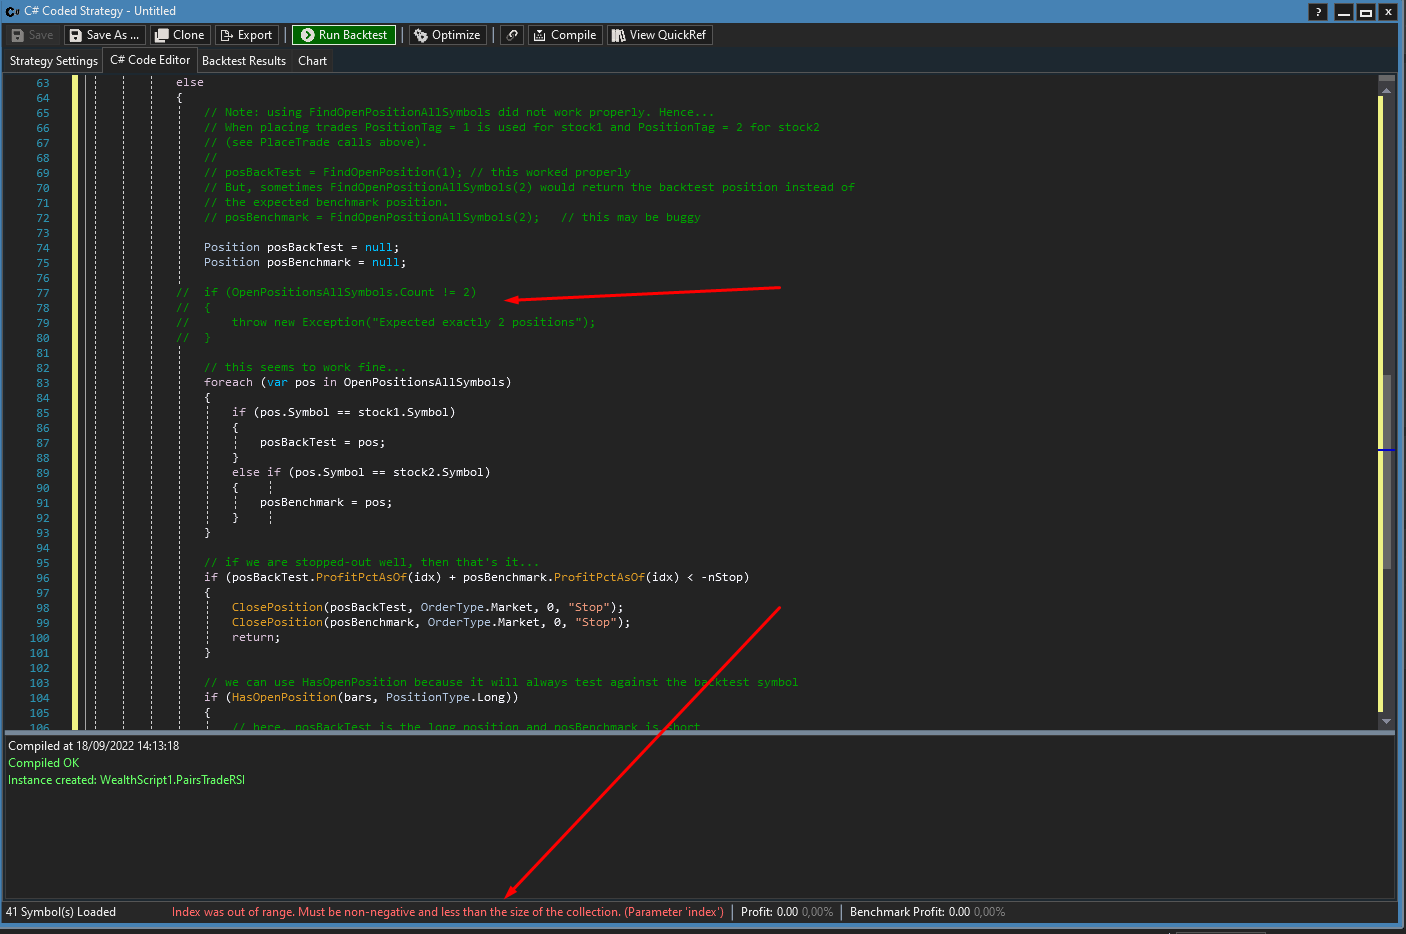Switch to Strategy Settings tab
This screenshot has height=934, width=1406.
pyautogui.click(x=53, y=61)
